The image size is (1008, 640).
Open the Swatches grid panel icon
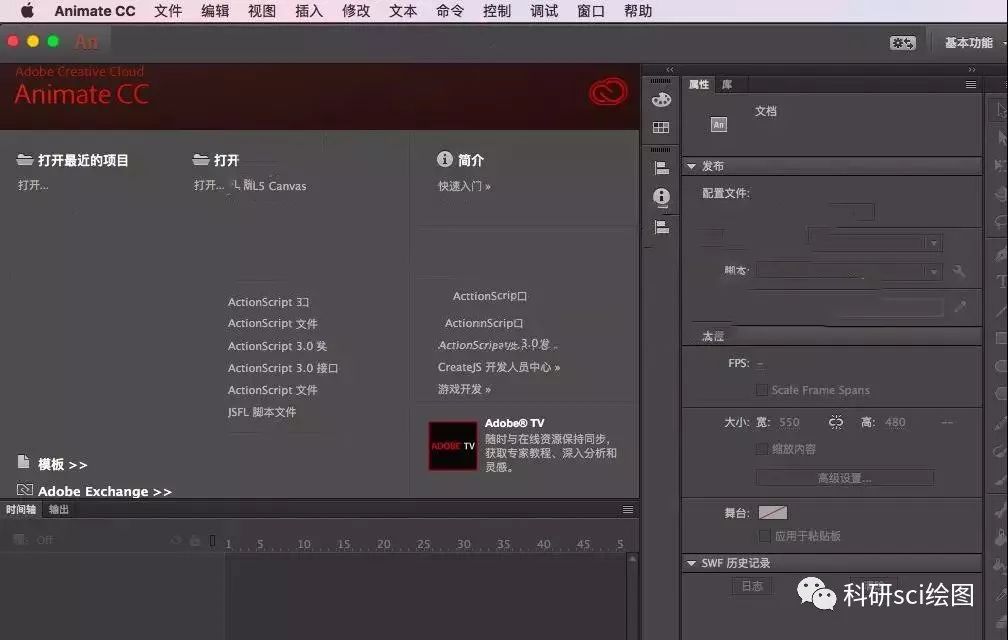pyautogui.click(x=661, y=127)
